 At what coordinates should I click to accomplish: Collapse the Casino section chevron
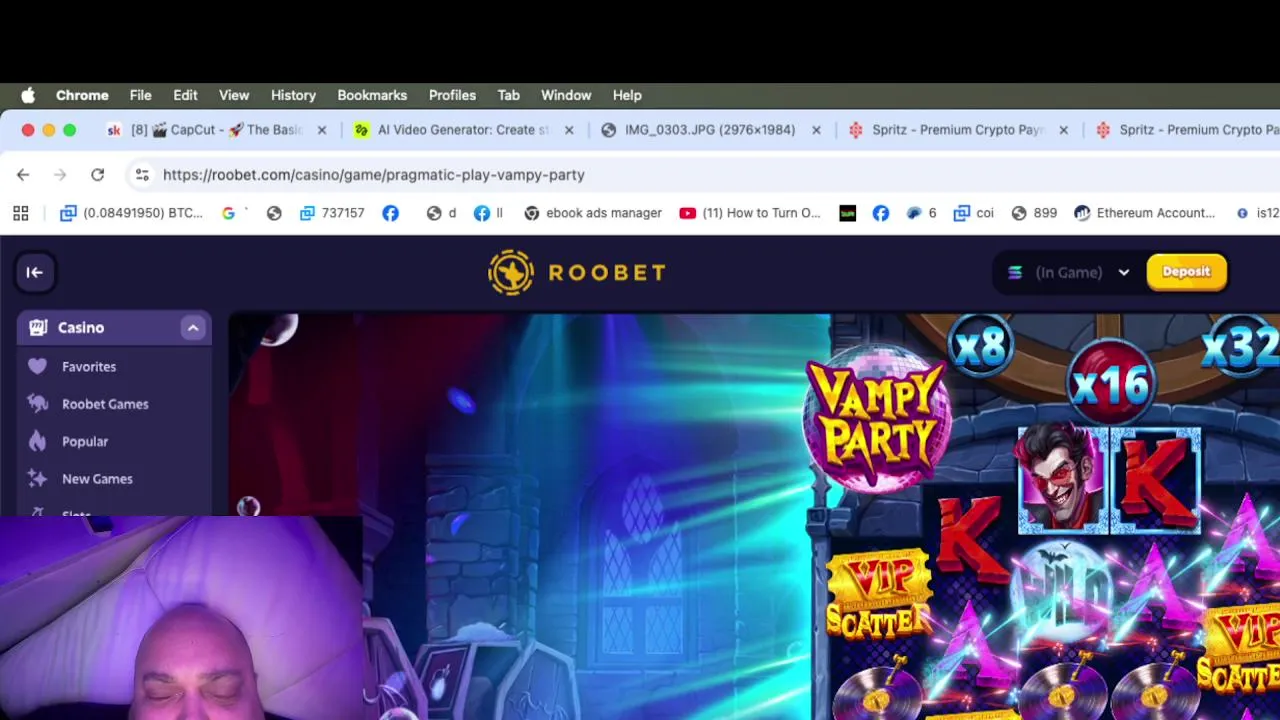[x=193, y=328]
